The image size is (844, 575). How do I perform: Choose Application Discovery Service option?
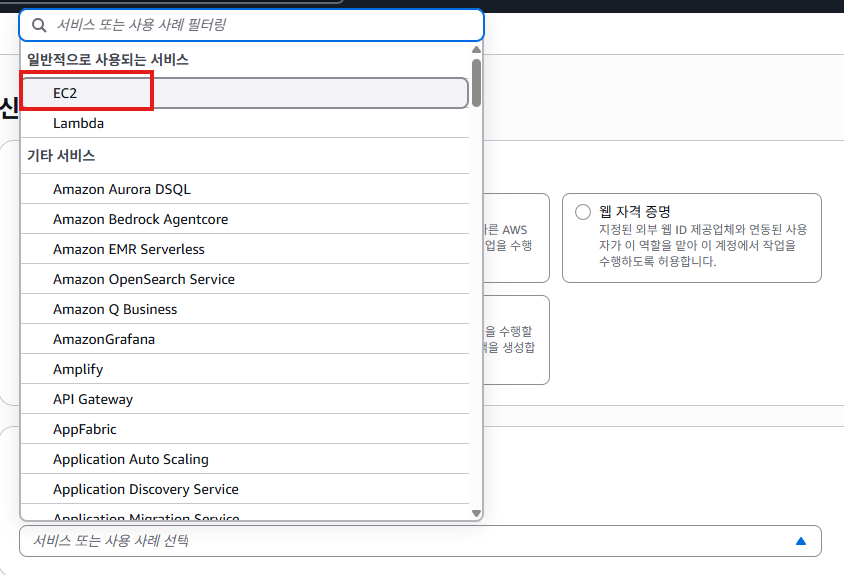[244, 489]
